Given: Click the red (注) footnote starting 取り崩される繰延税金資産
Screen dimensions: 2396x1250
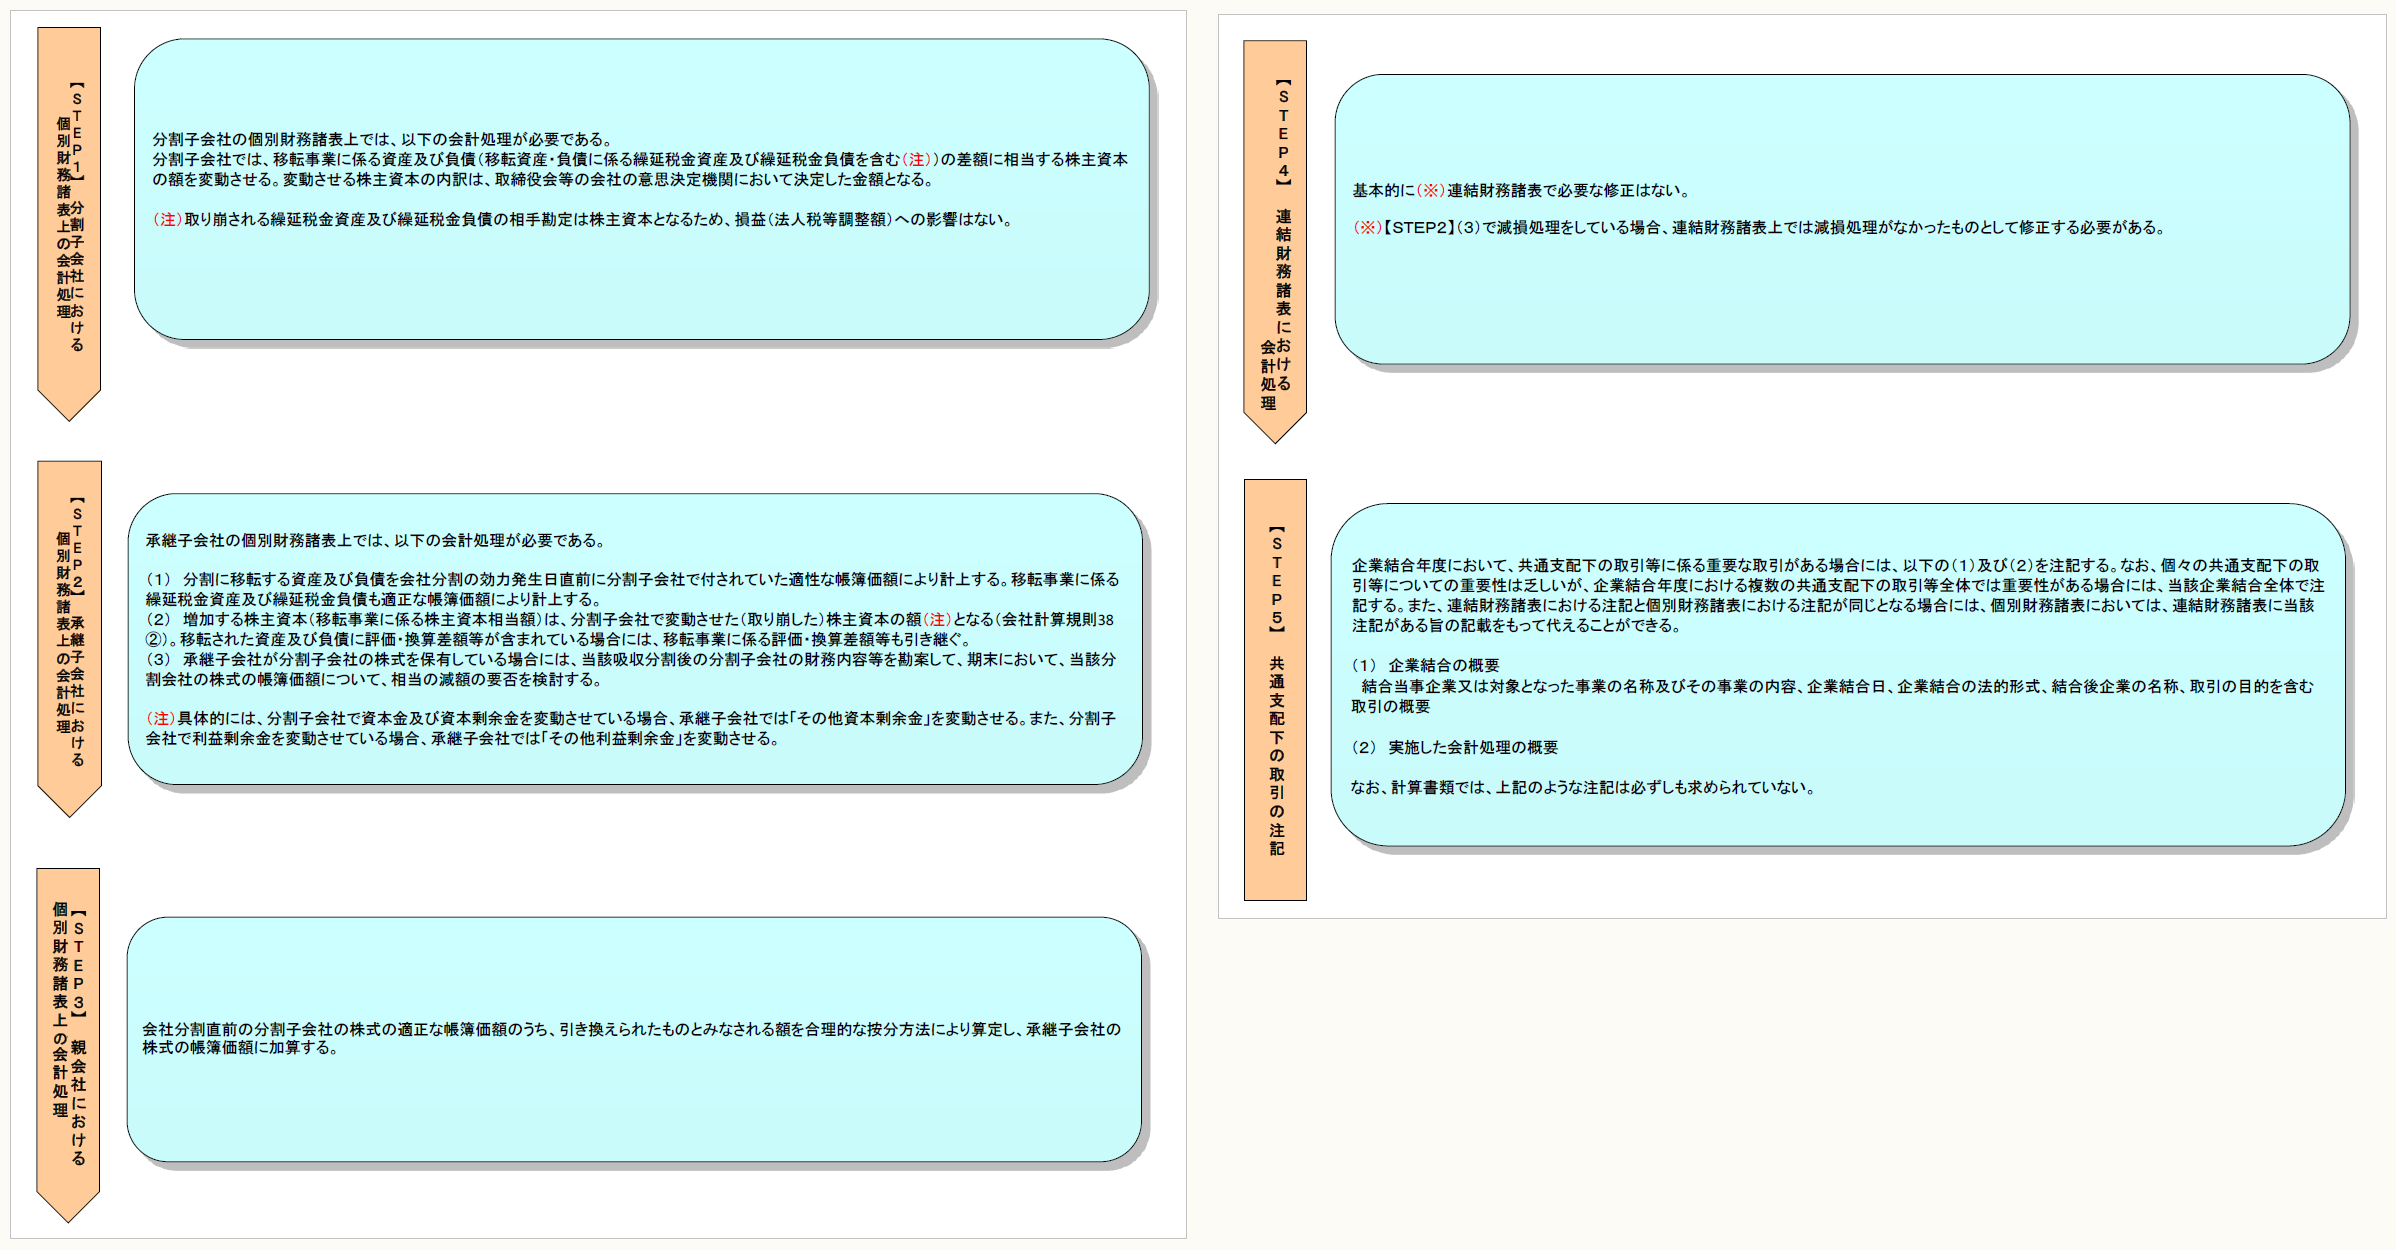Looking at the screenshot, I should click(x=167, y=220).
